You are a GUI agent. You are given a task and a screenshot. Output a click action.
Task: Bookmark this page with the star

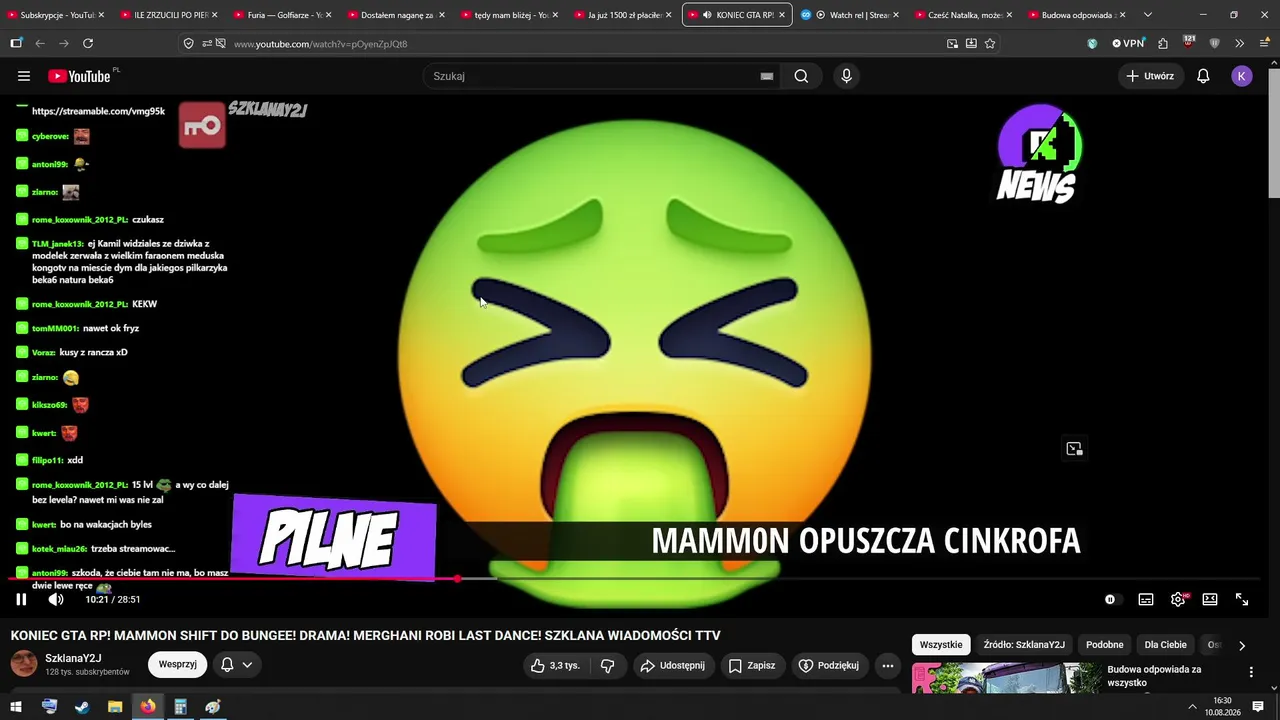click(990, 44)
